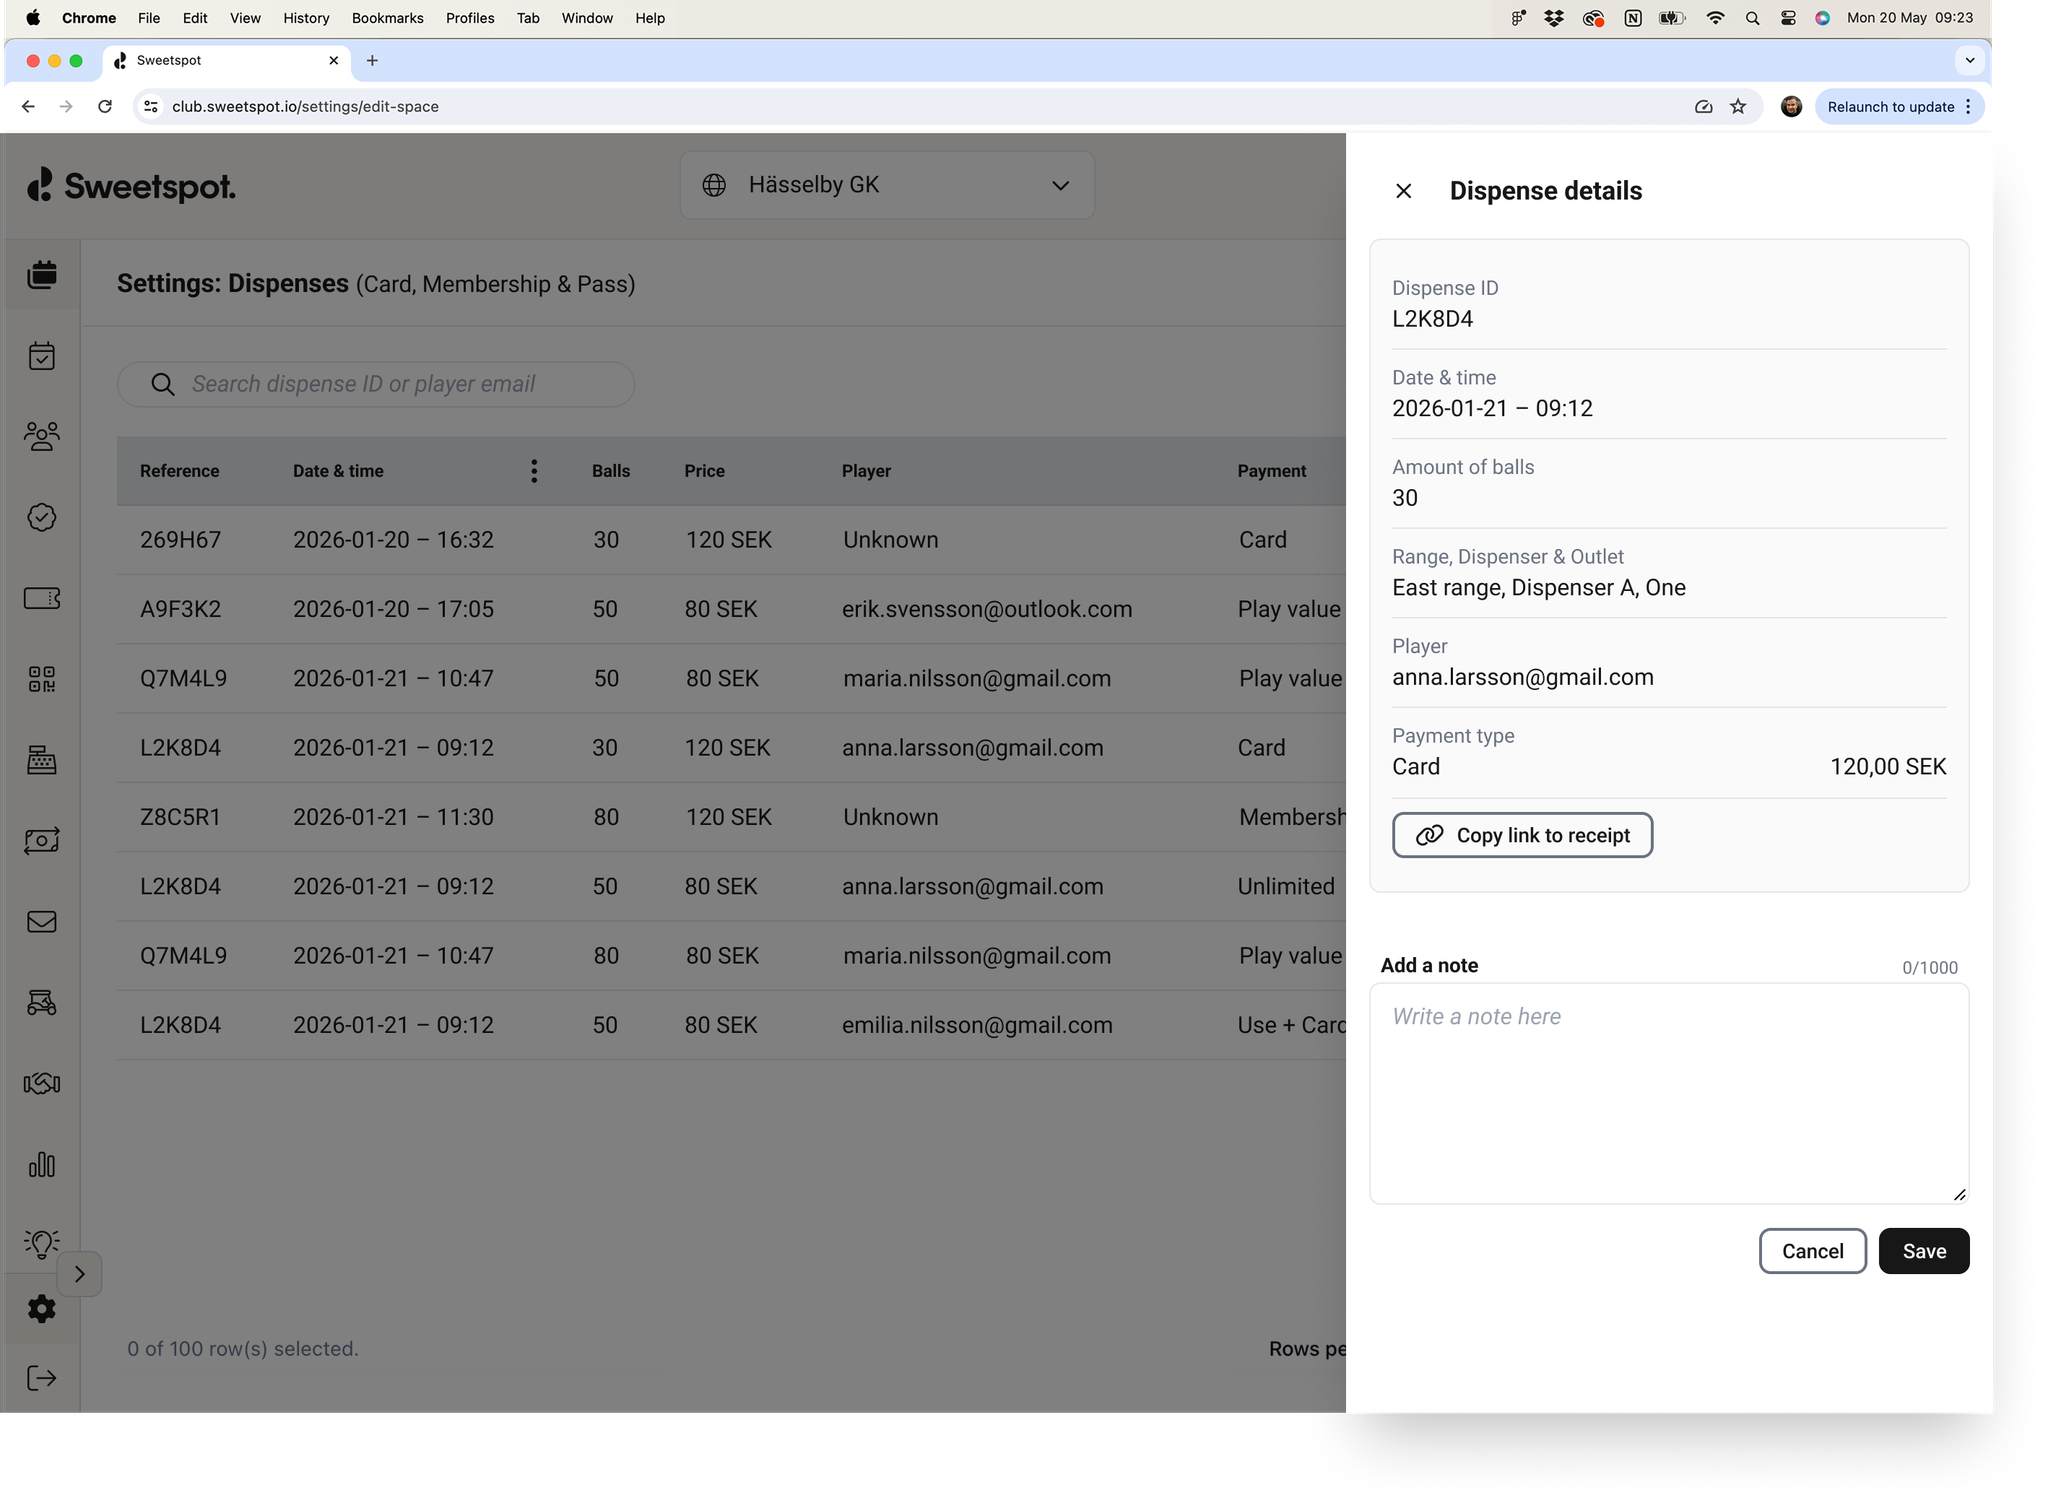Click the 2026-01-21 – 11:30 date cell
Screen dimensions: 2048x1504
click(x=393, y=817)
